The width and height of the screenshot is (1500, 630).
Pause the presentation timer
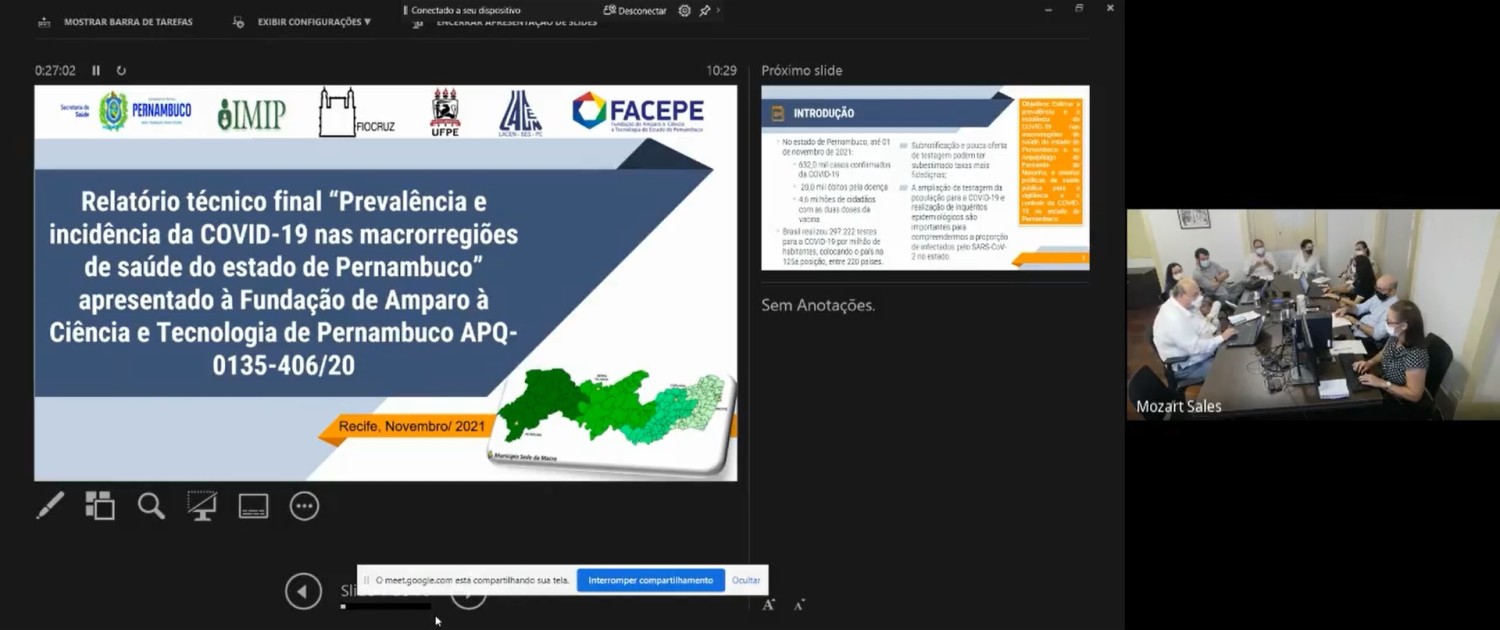pyautogui.click(x=96, y=71)
